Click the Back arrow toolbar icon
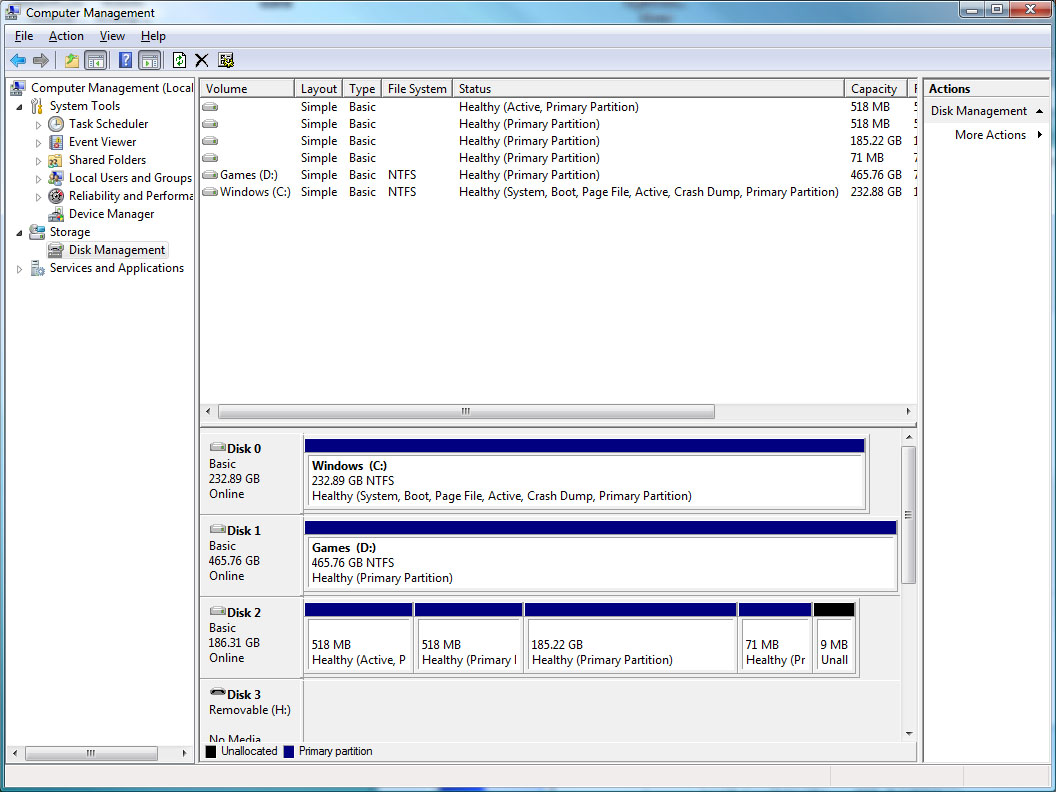Image resolution: width=1056 pixels, height=792 pixels. (x=18, y=61)
